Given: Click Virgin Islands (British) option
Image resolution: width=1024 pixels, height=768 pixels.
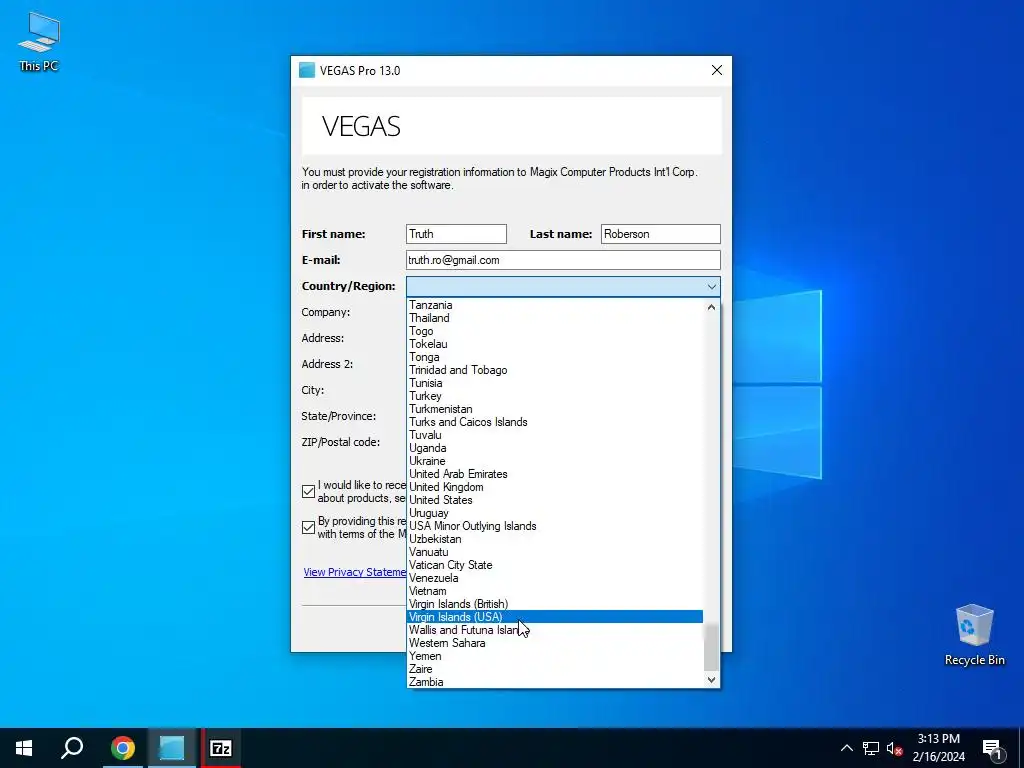Looking at the screenshot, I should 555,605.
